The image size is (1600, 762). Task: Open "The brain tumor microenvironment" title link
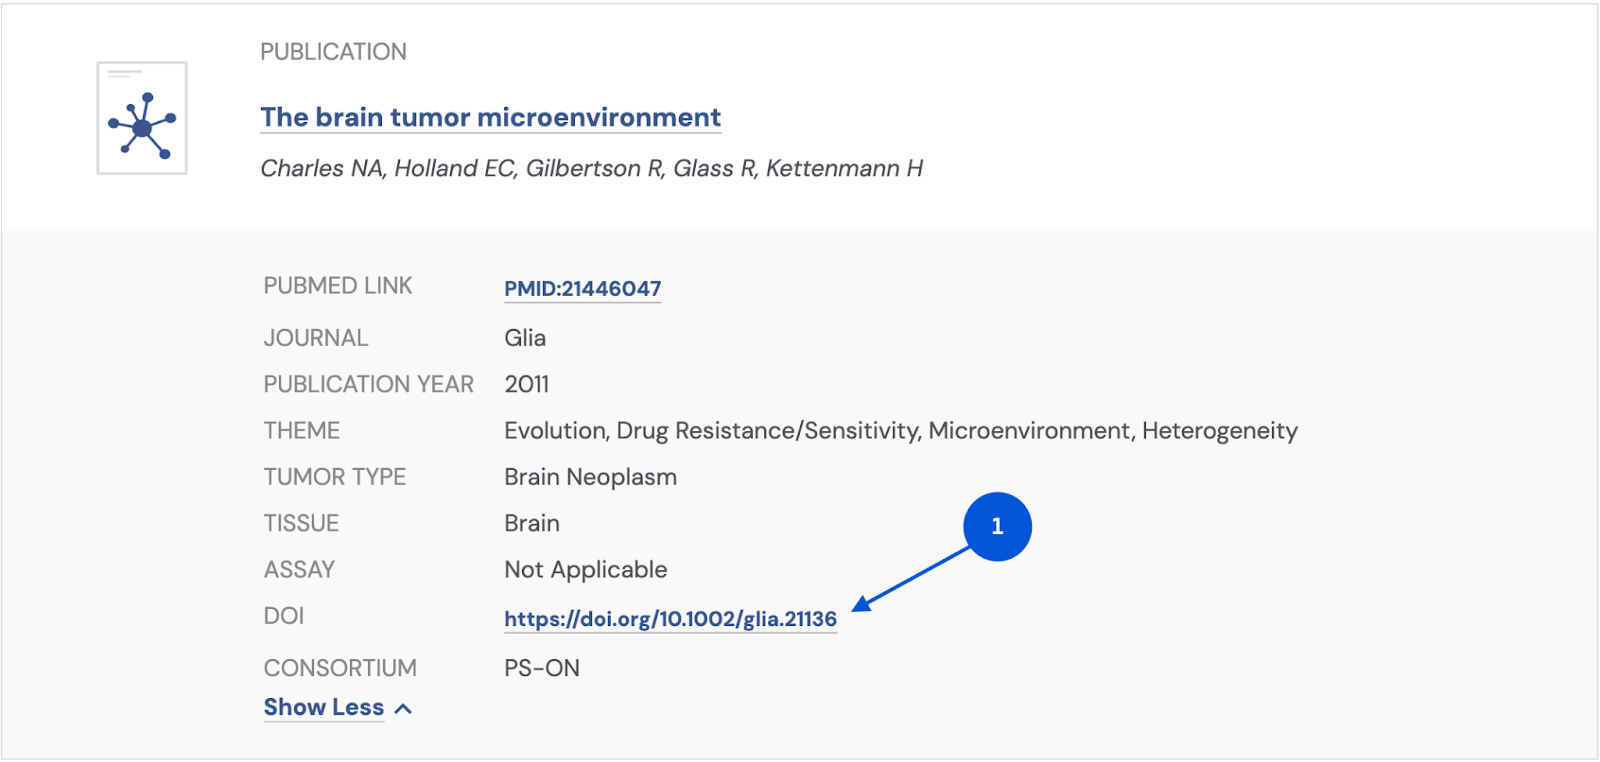(x=490, y=117)
